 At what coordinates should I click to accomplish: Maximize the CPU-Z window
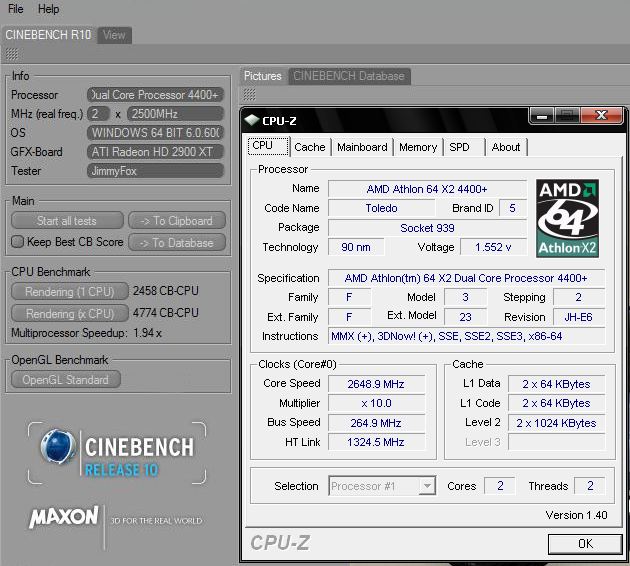[567, 116]
